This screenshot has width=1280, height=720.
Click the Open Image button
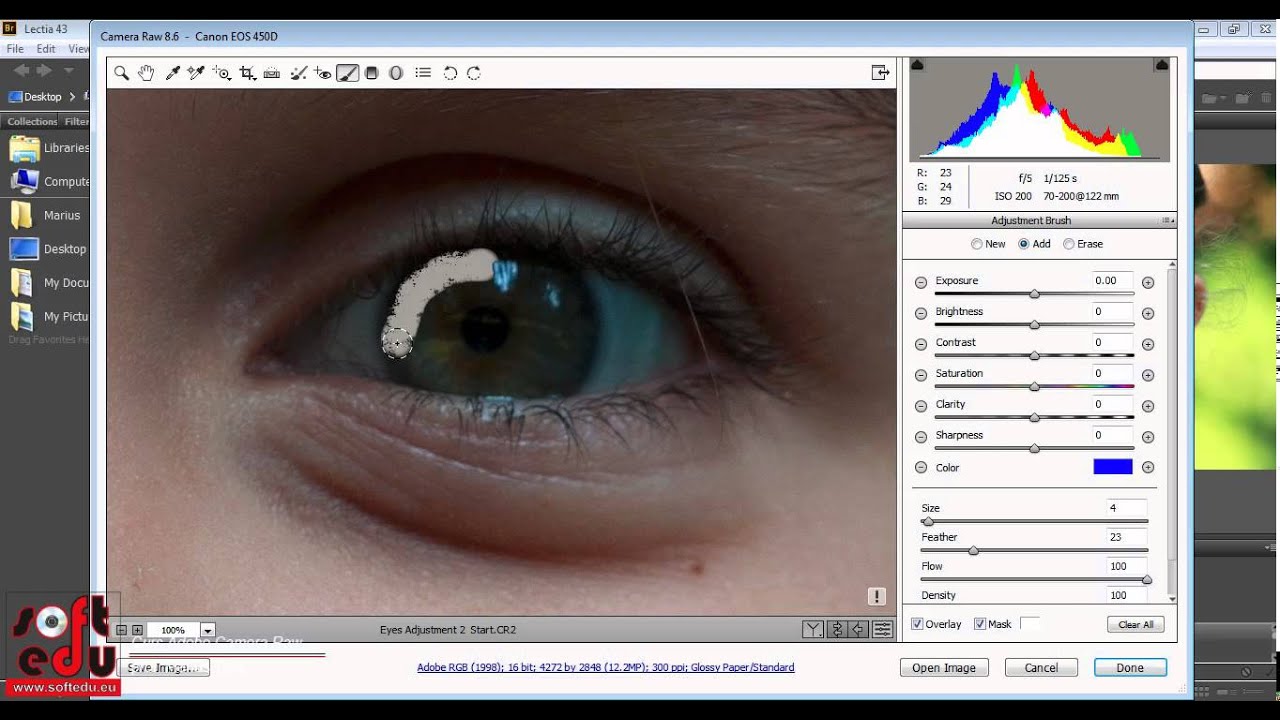pos(944,668)
